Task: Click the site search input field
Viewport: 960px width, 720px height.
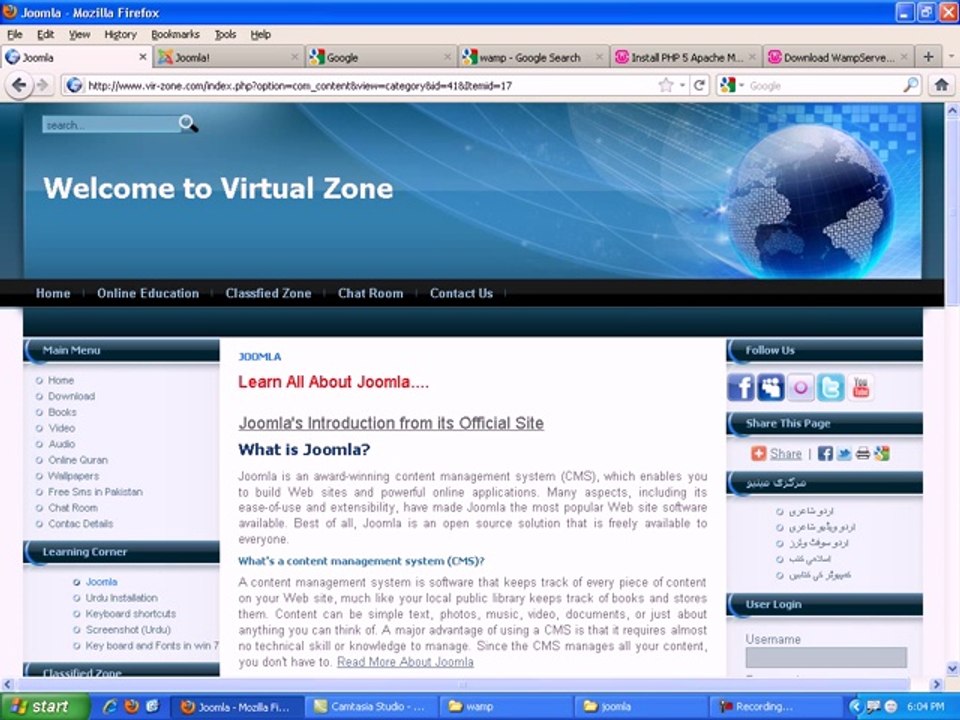Action: click(110, 125)
